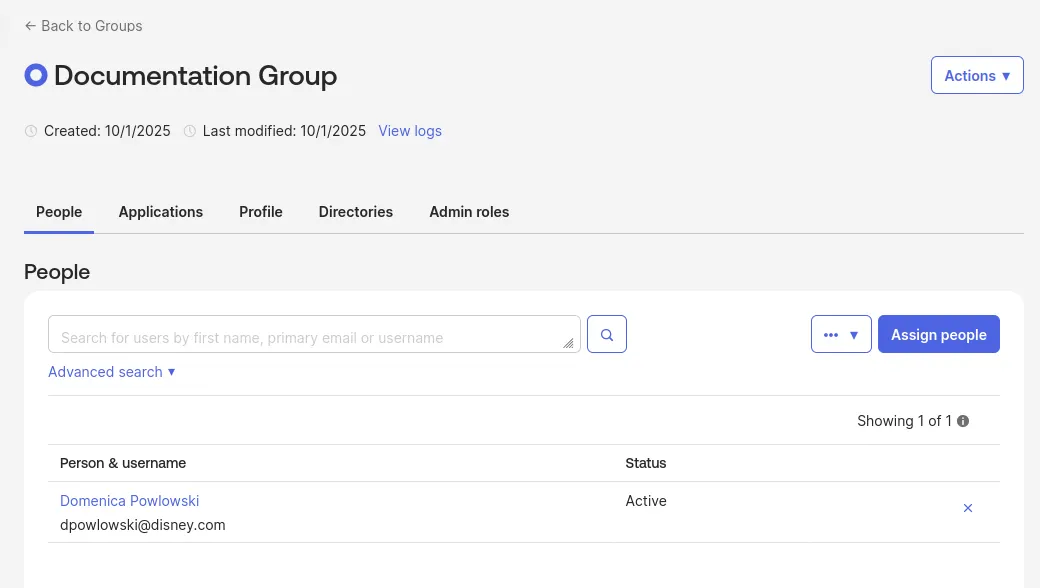The image size is (1040, 588).
Task: Select the People tab
Action: click(59, 212)
